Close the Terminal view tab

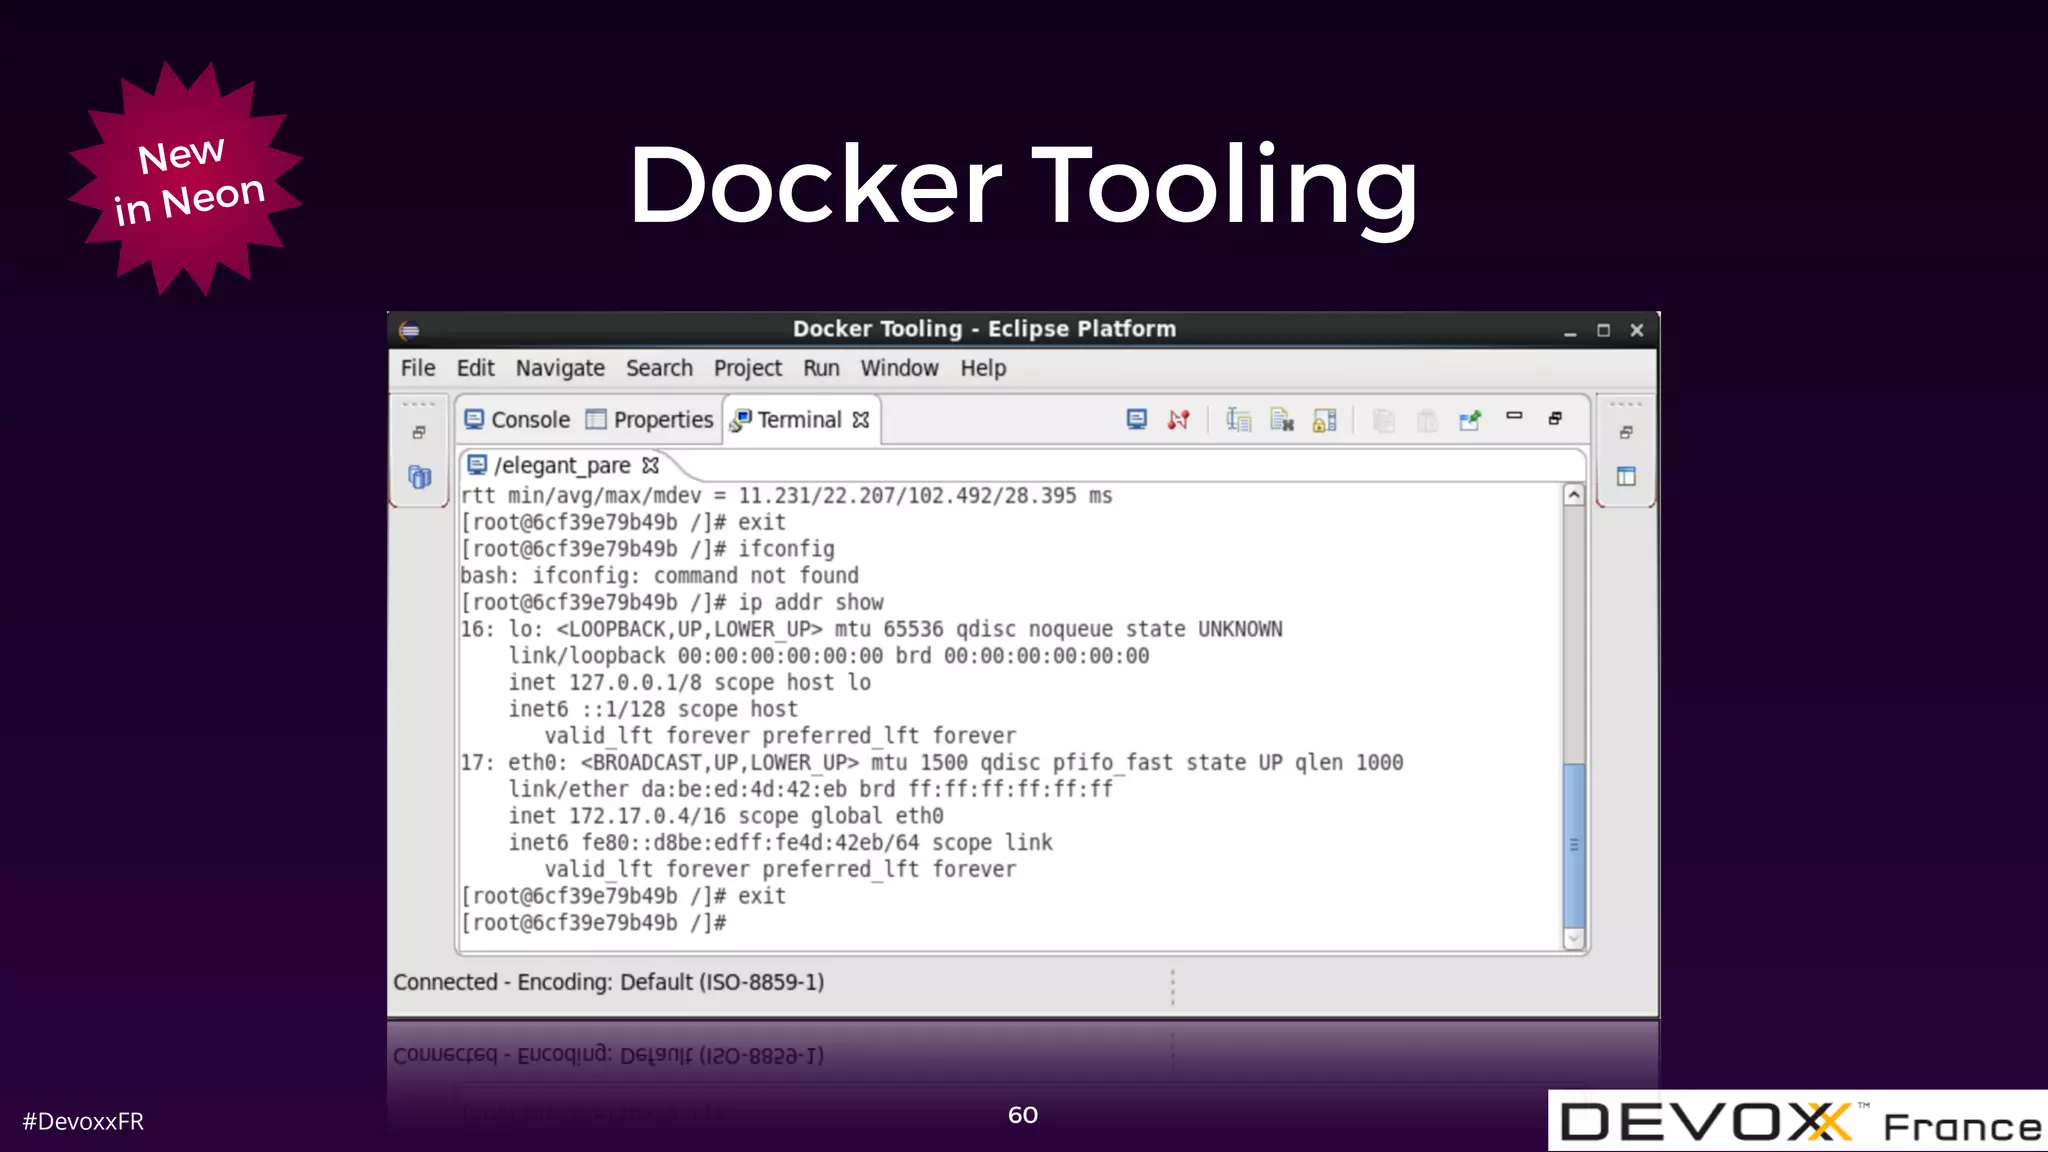click(x=860, y=420)
